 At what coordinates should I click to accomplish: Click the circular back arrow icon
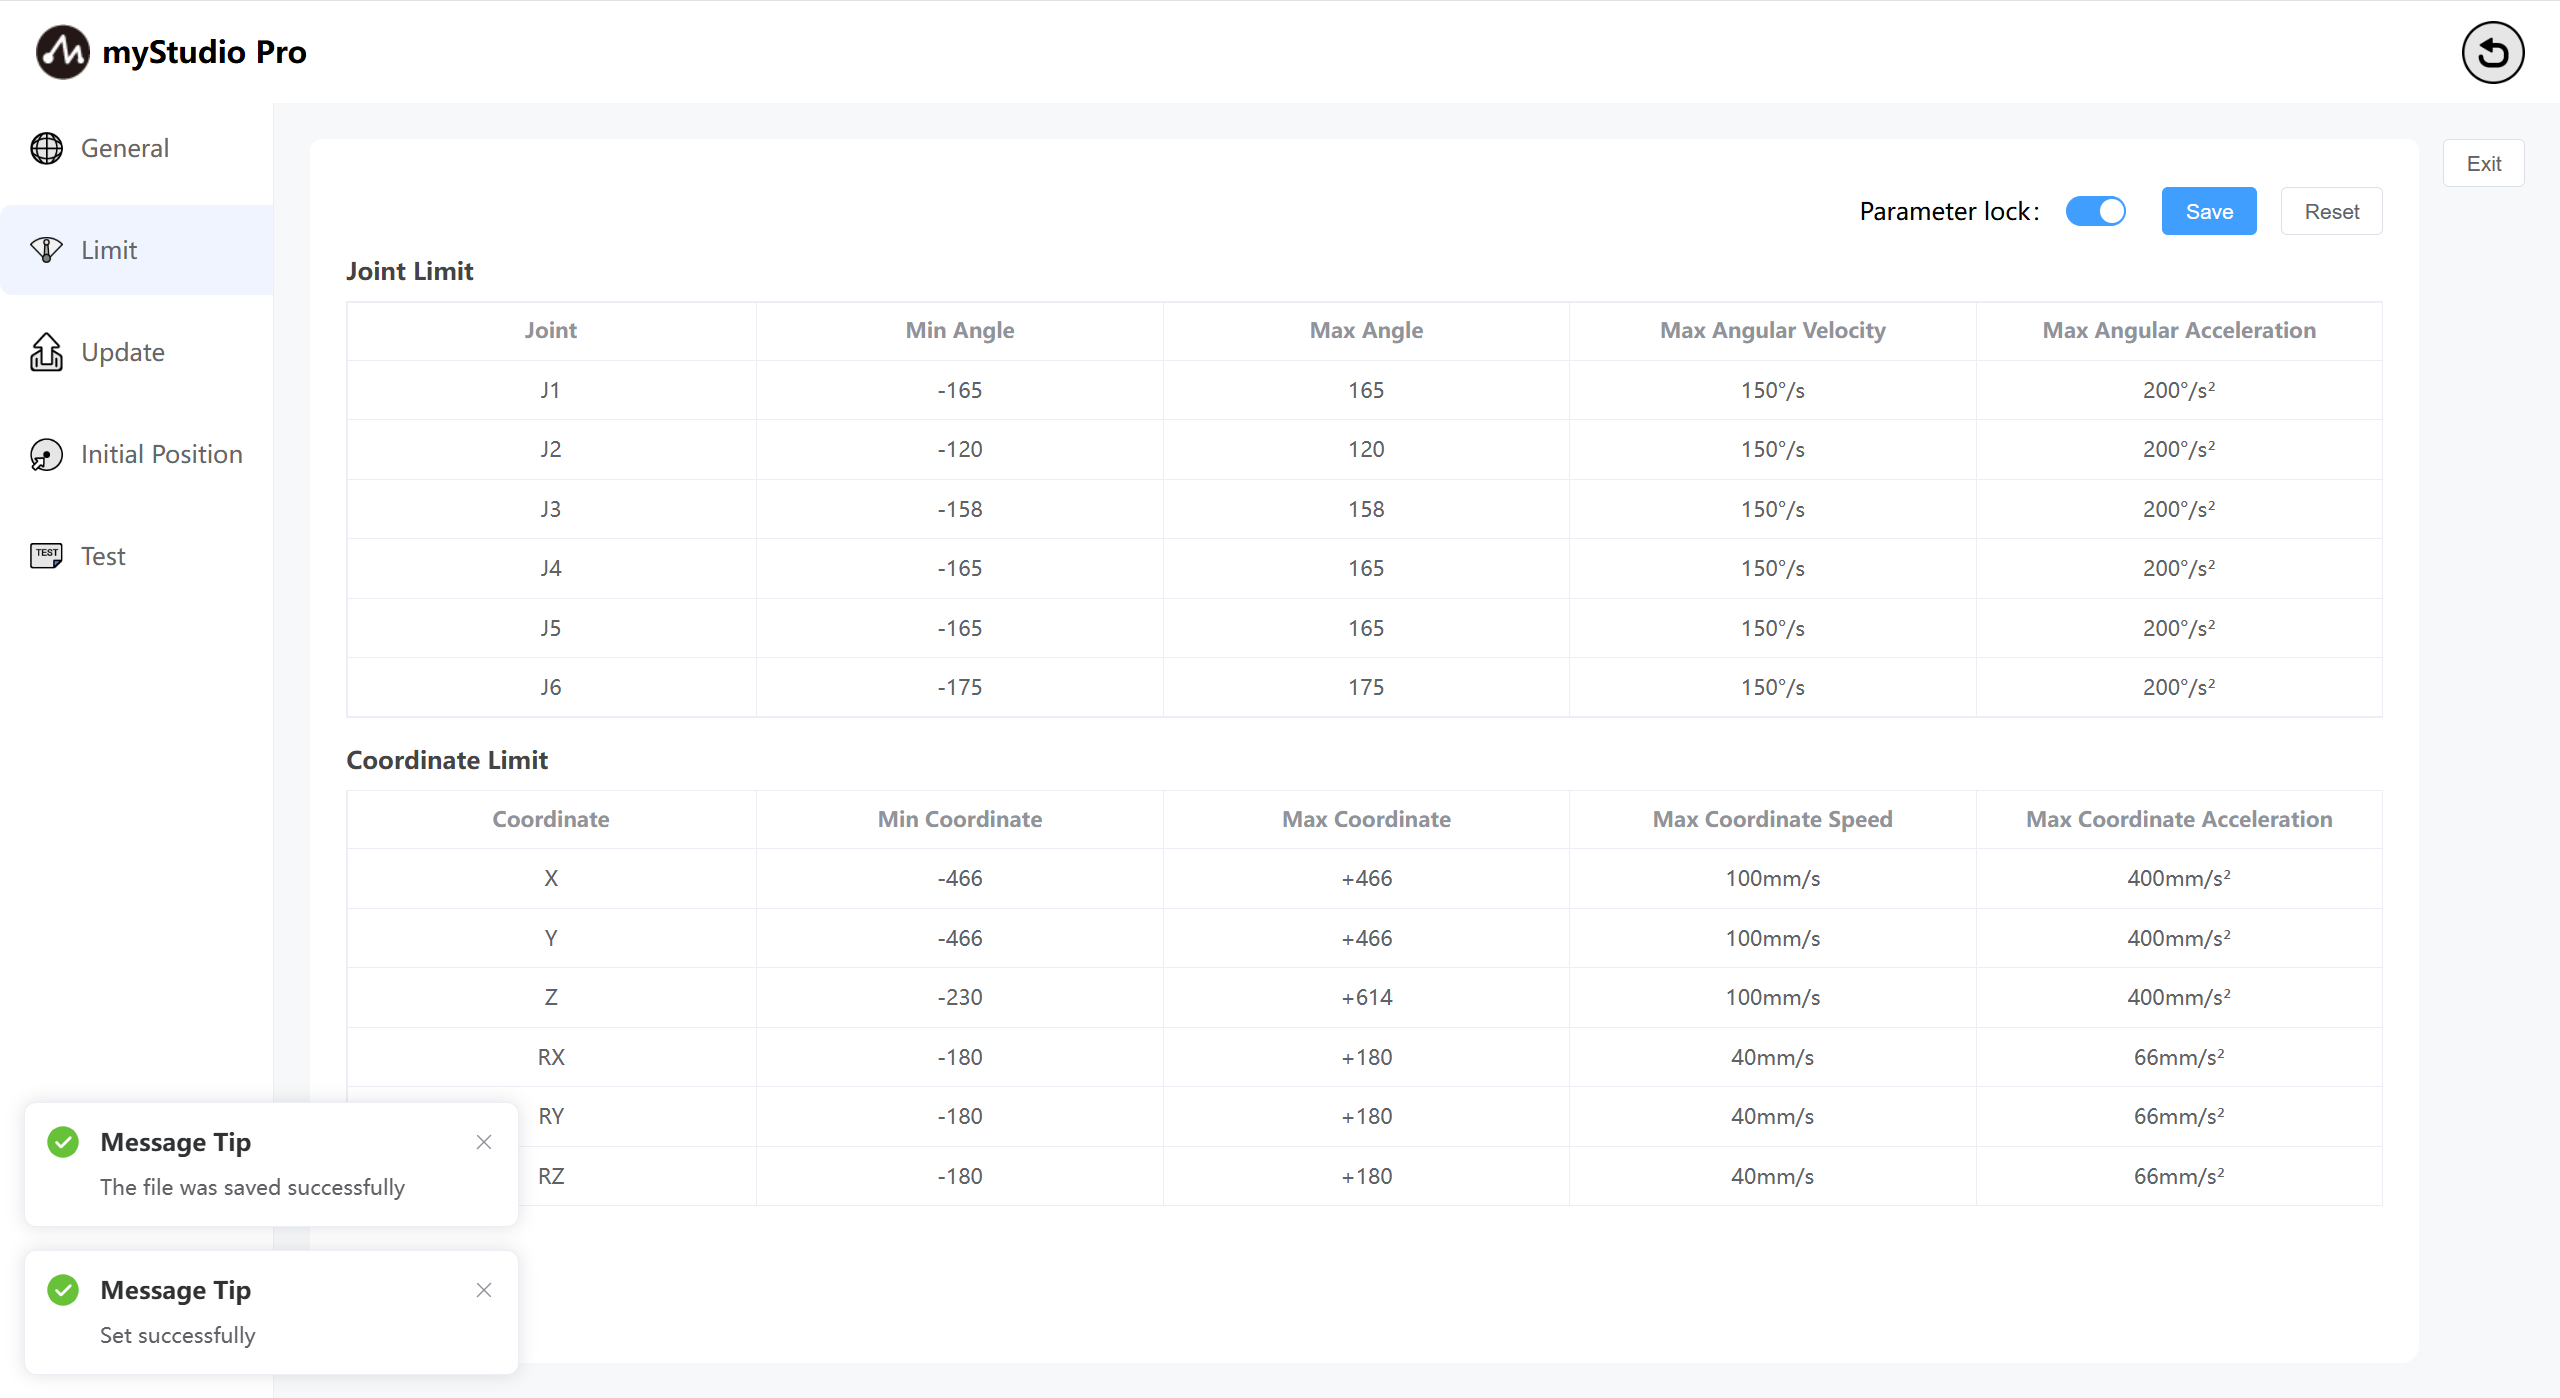[x=2492, y=52]
